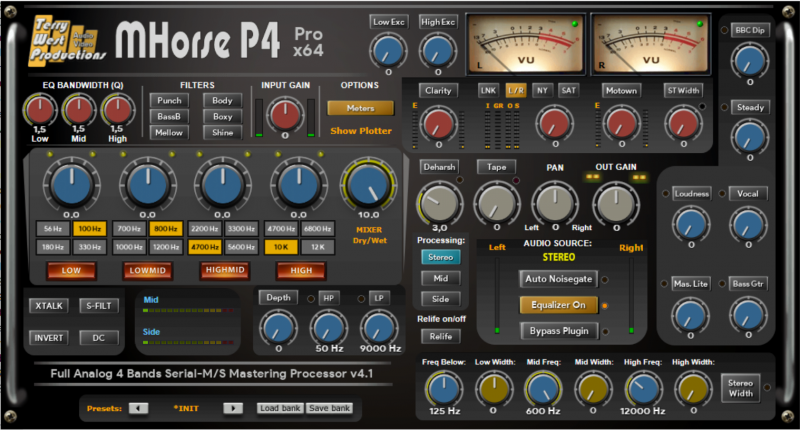Click the Stereo Width button
This screenshot has width=800, height=430.
coord(740,388)
